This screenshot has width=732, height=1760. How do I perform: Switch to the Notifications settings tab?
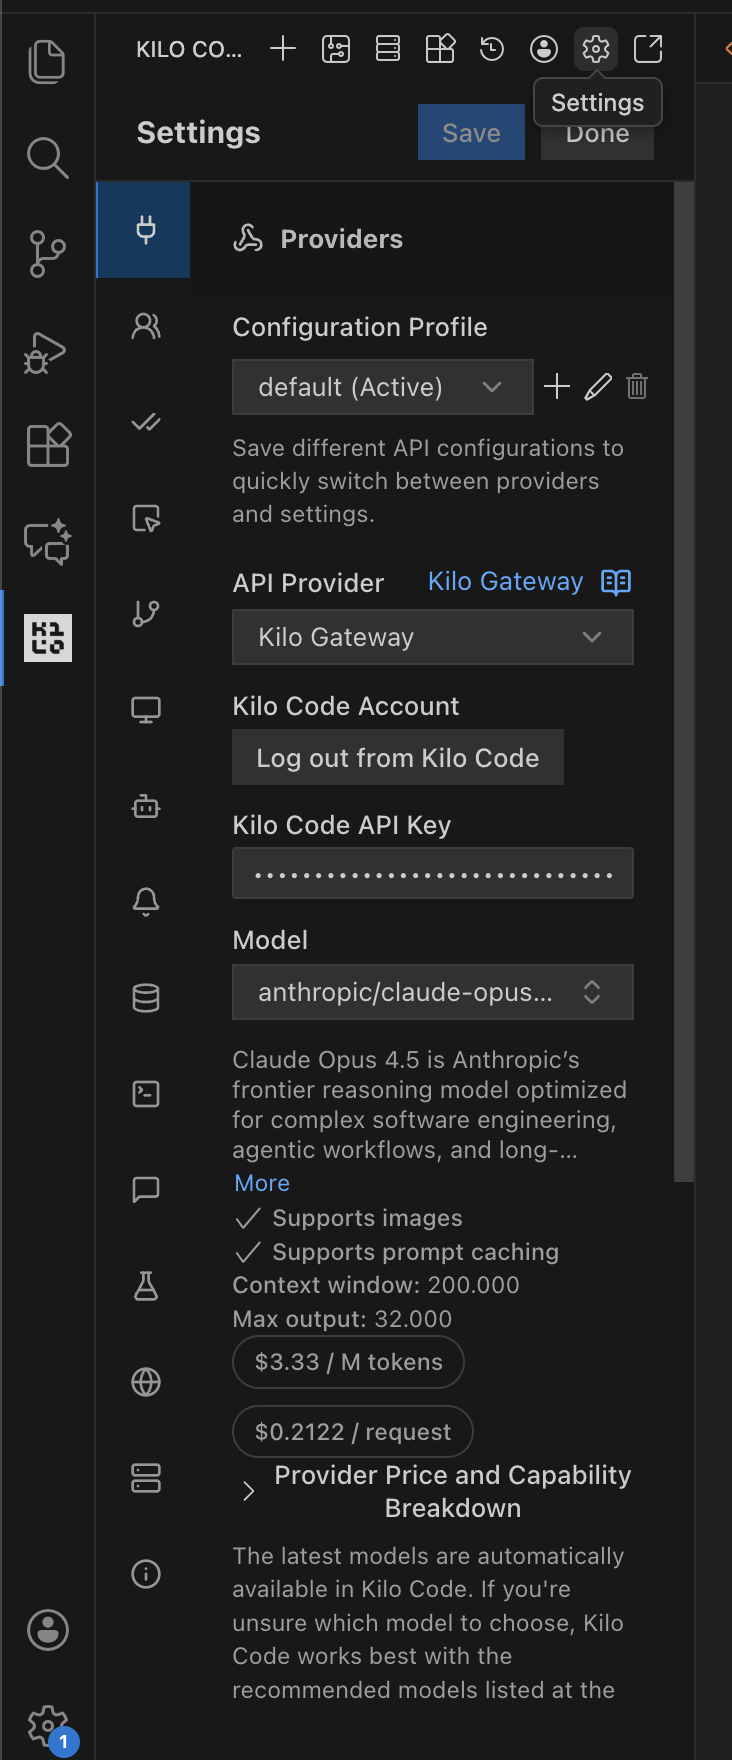click(x=146, y=901)
